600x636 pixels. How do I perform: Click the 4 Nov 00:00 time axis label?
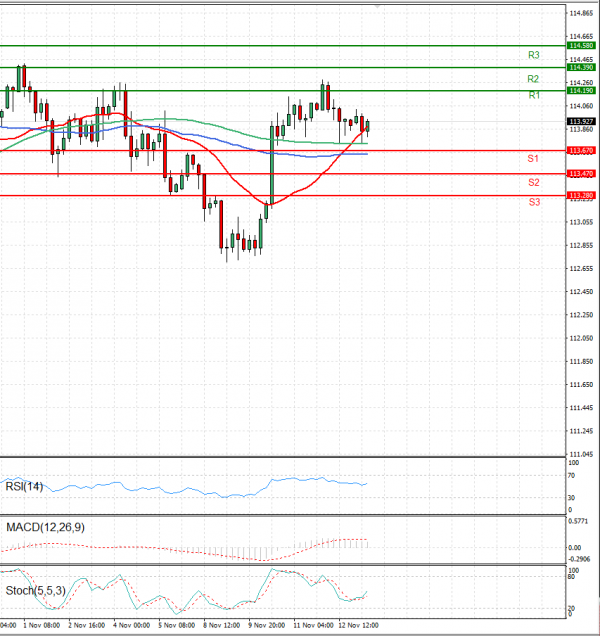tap(131, 624)
